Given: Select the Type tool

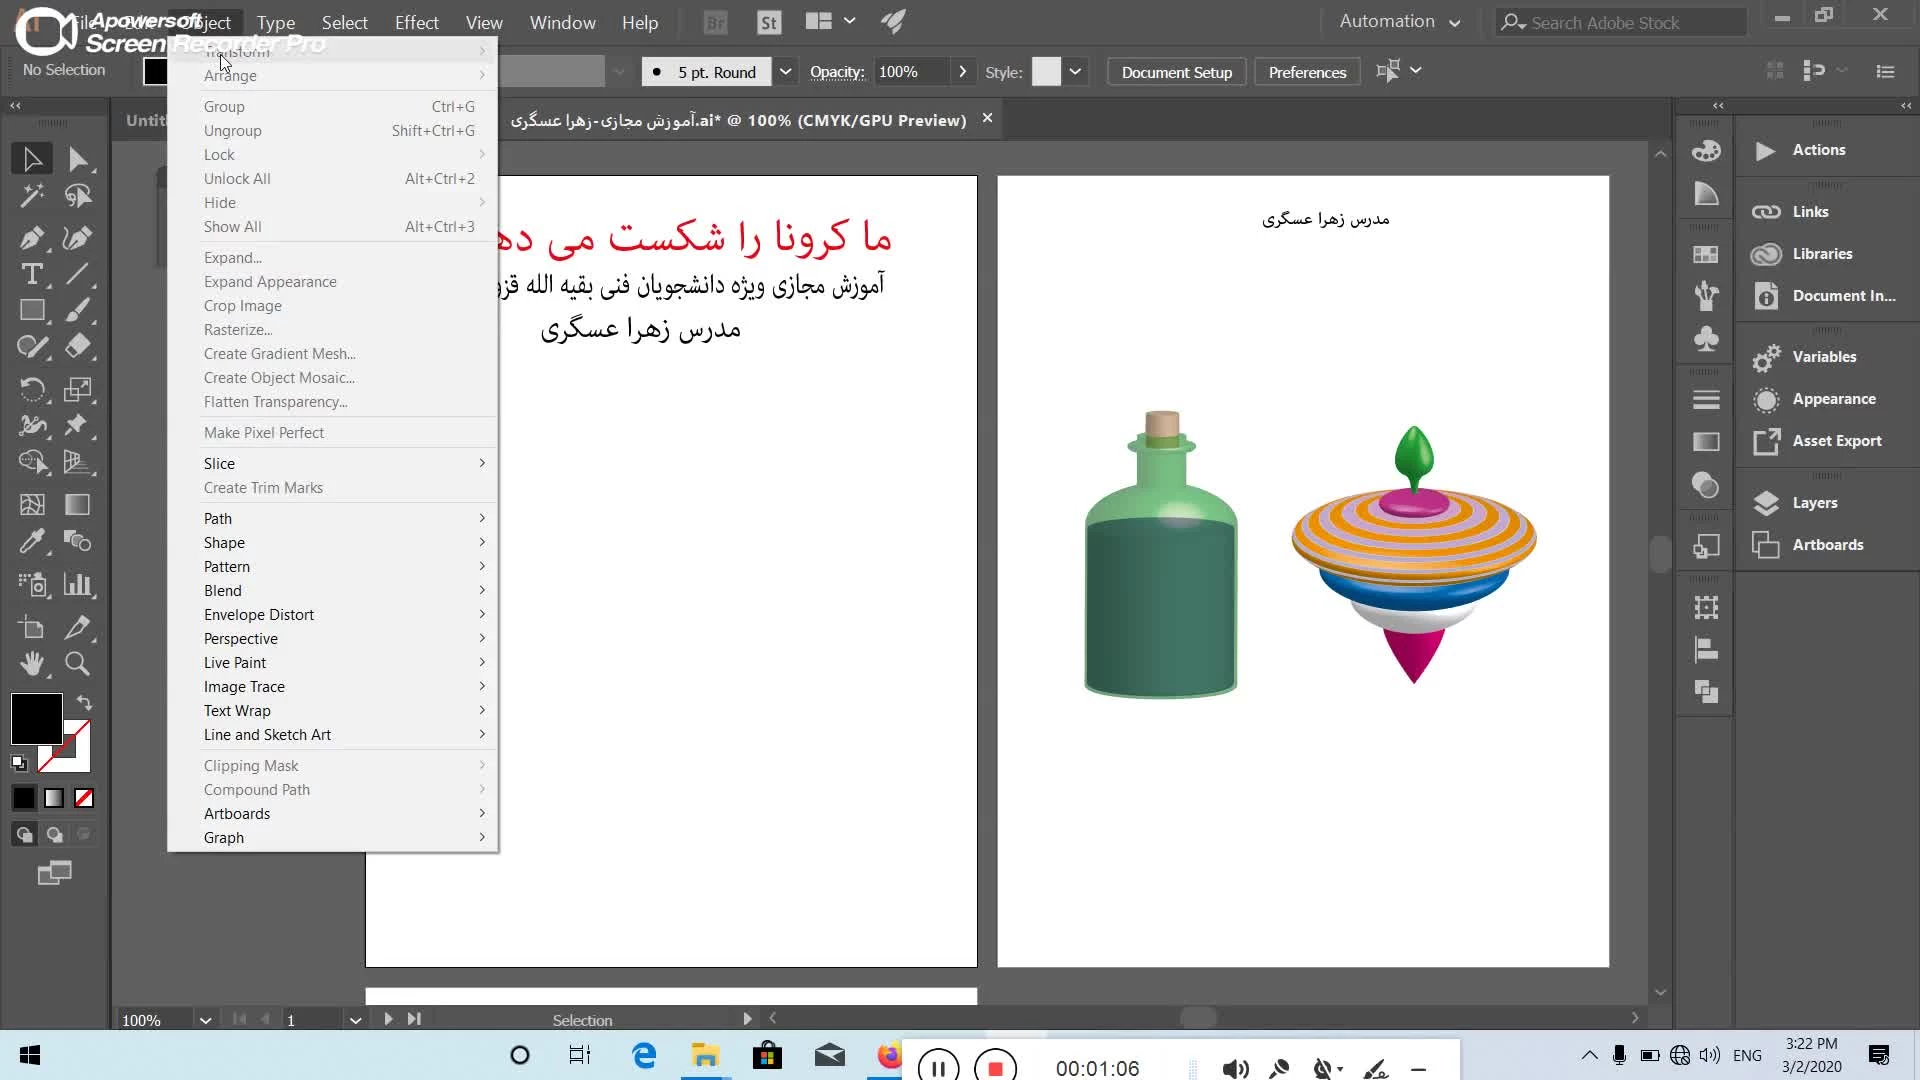Looking at the screenshot, I should (x=31, y=274).
